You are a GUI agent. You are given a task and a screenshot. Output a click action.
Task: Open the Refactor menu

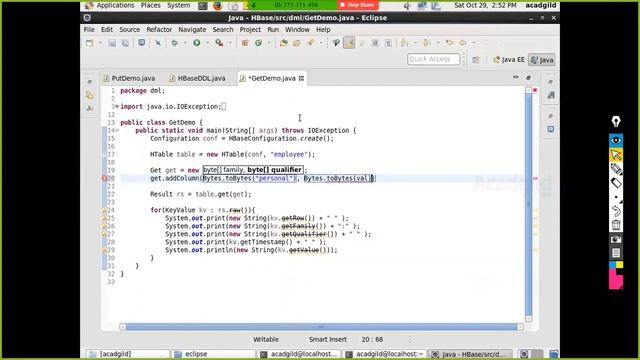pos(159,29)
